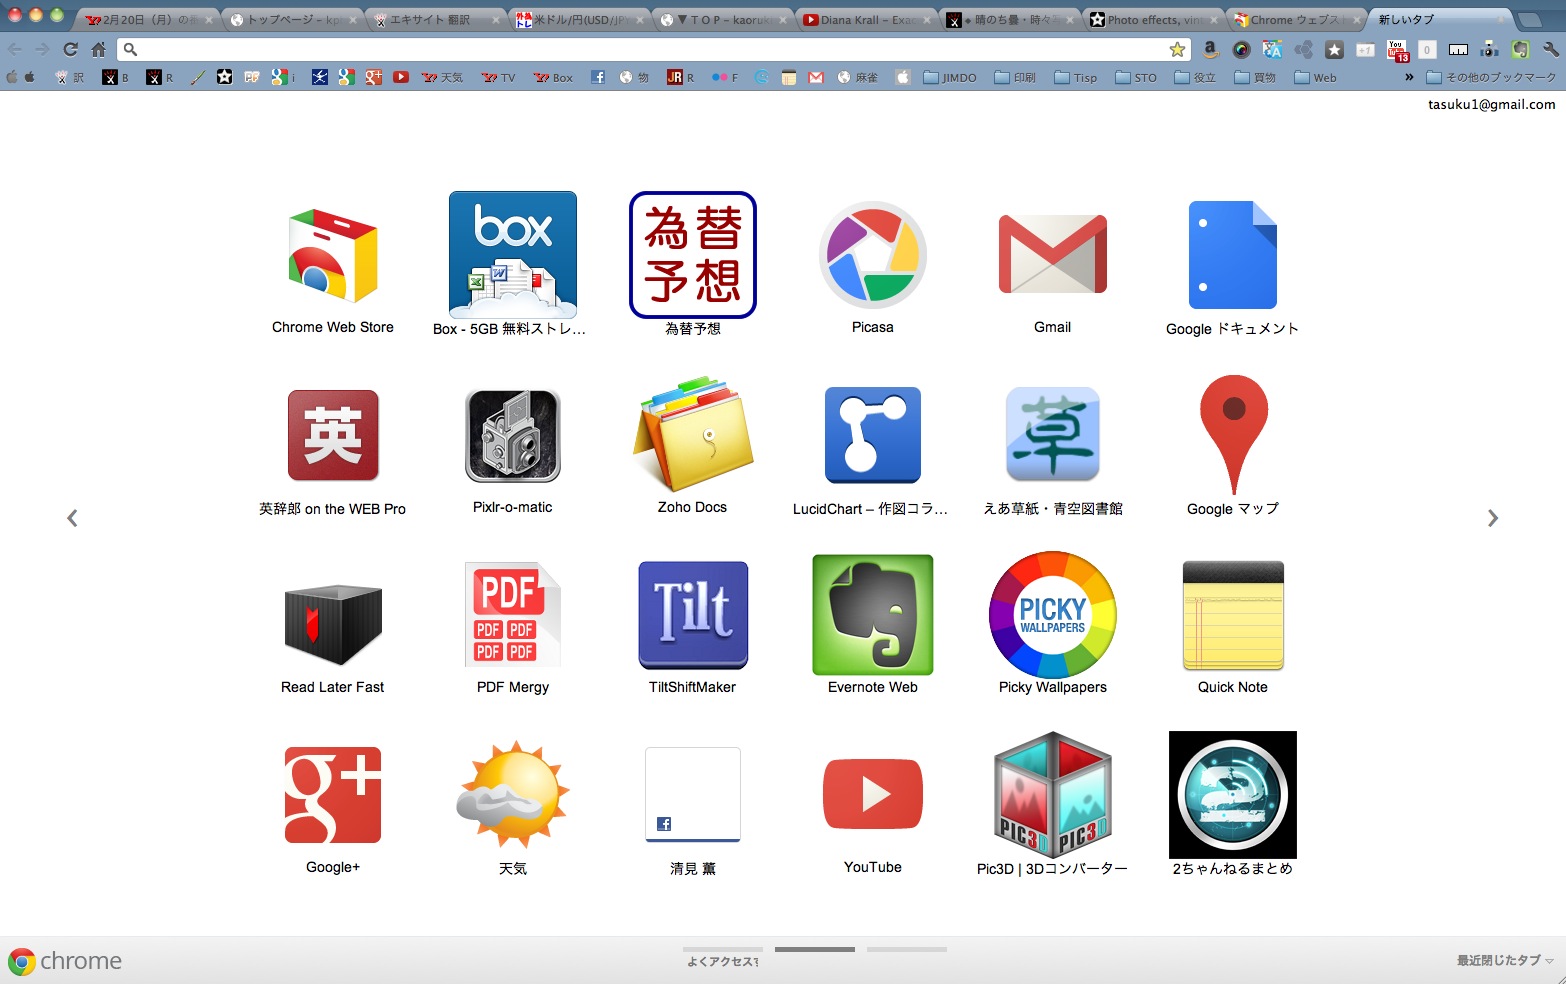Go to next apps page arrow
Viewport: 1566px width, 984px height.
coord(1493,518)
